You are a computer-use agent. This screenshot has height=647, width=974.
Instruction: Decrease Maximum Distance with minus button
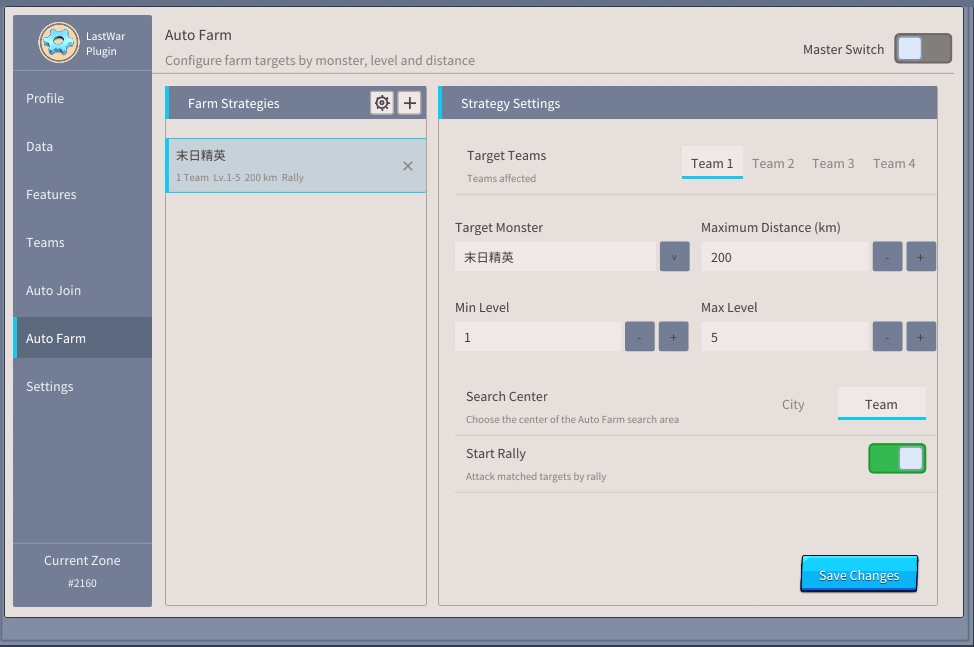[x=887, y=257]
